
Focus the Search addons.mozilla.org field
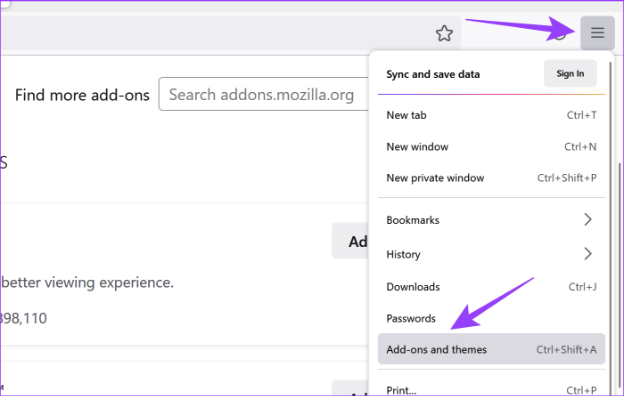click(263, 94)
